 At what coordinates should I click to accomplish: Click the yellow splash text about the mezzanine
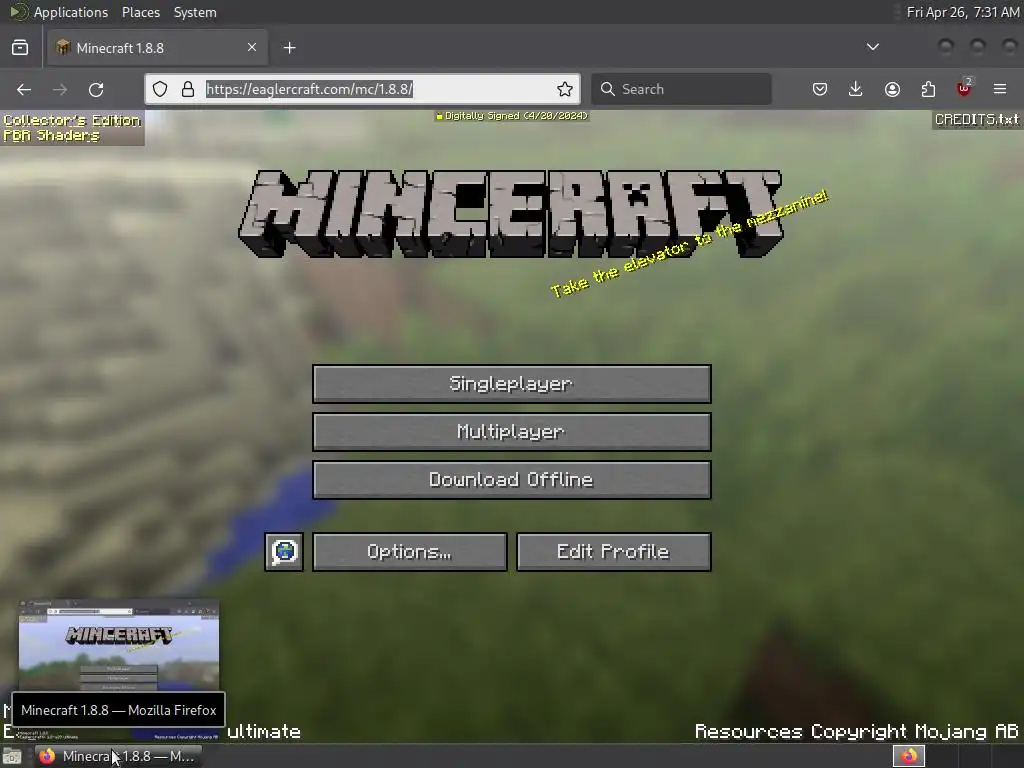click(x=689, y=244)
